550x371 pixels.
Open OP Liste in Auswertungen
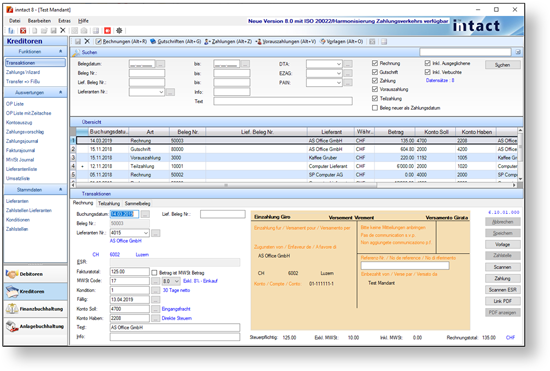[15, 104]
